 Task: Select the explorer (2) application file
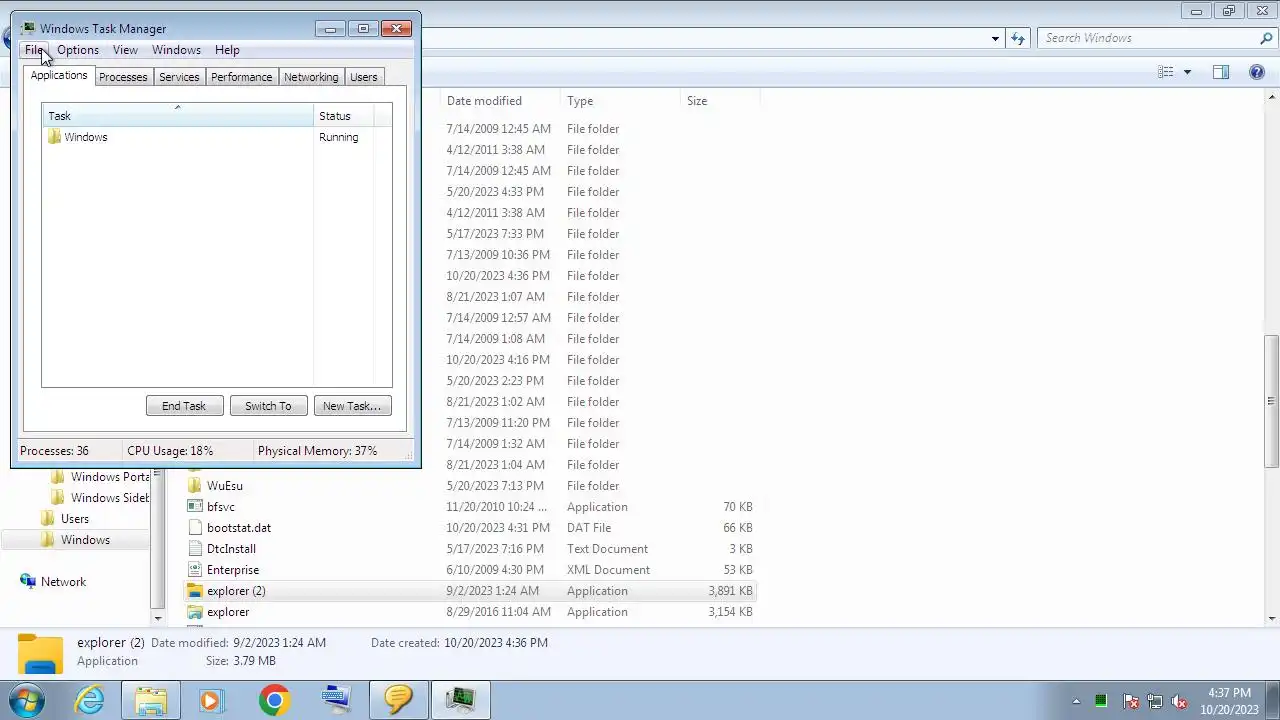point(470,591)
